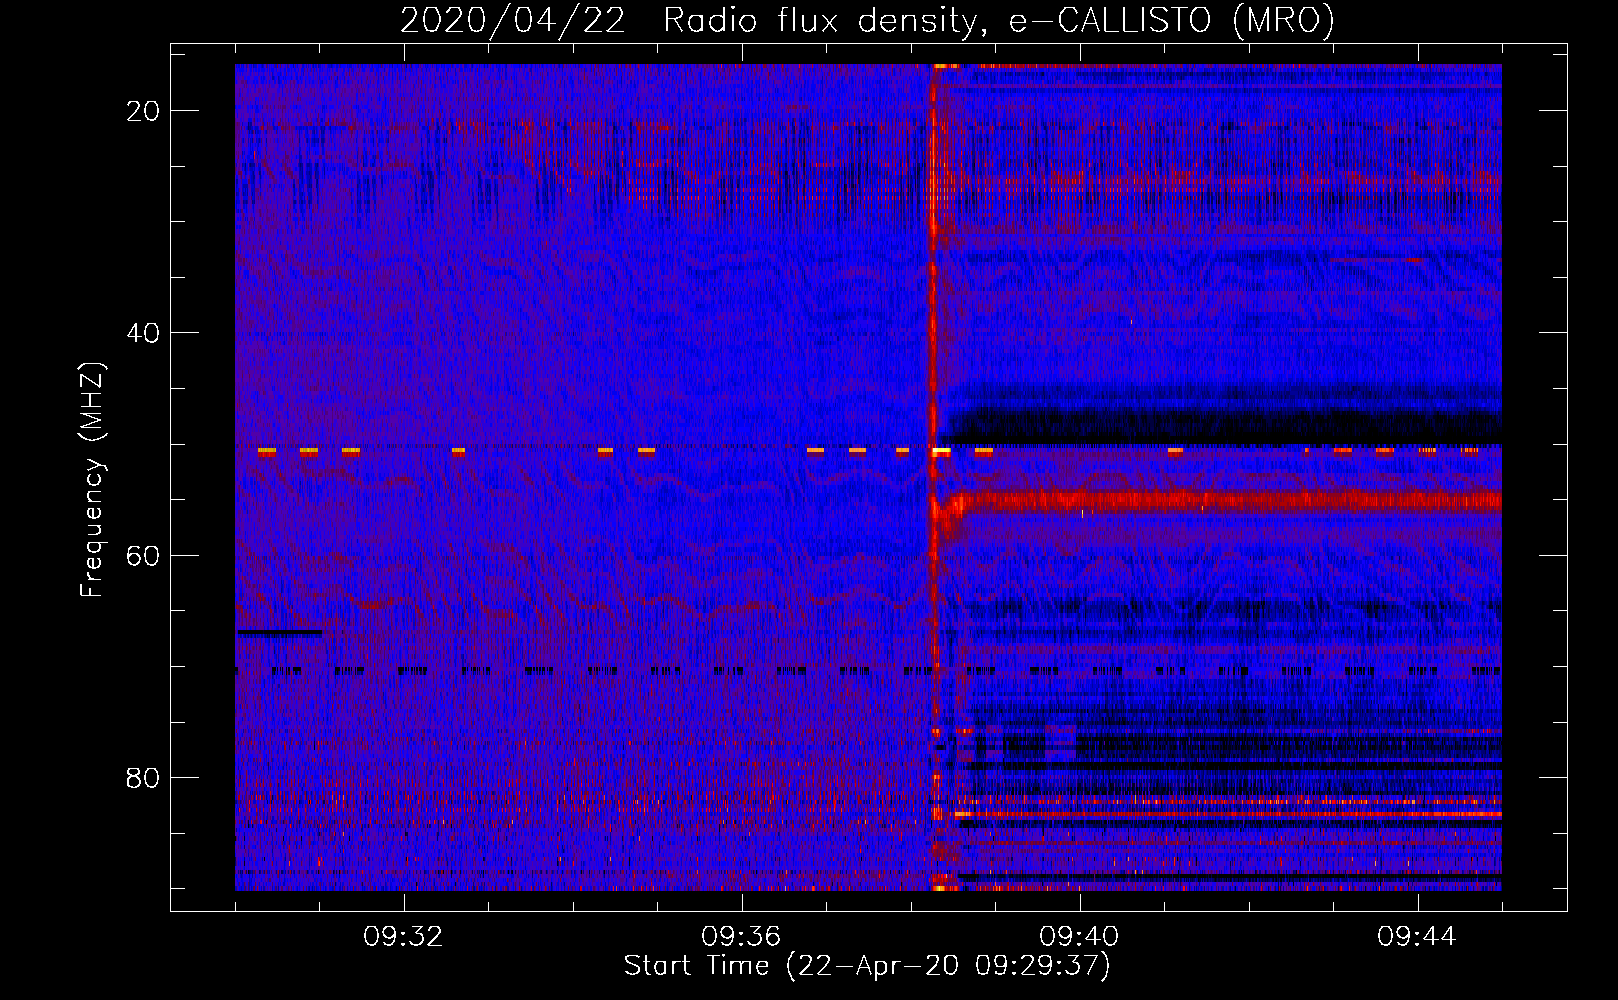
Task: Click the time tick label 09:44
Action: pos(1417,937)
